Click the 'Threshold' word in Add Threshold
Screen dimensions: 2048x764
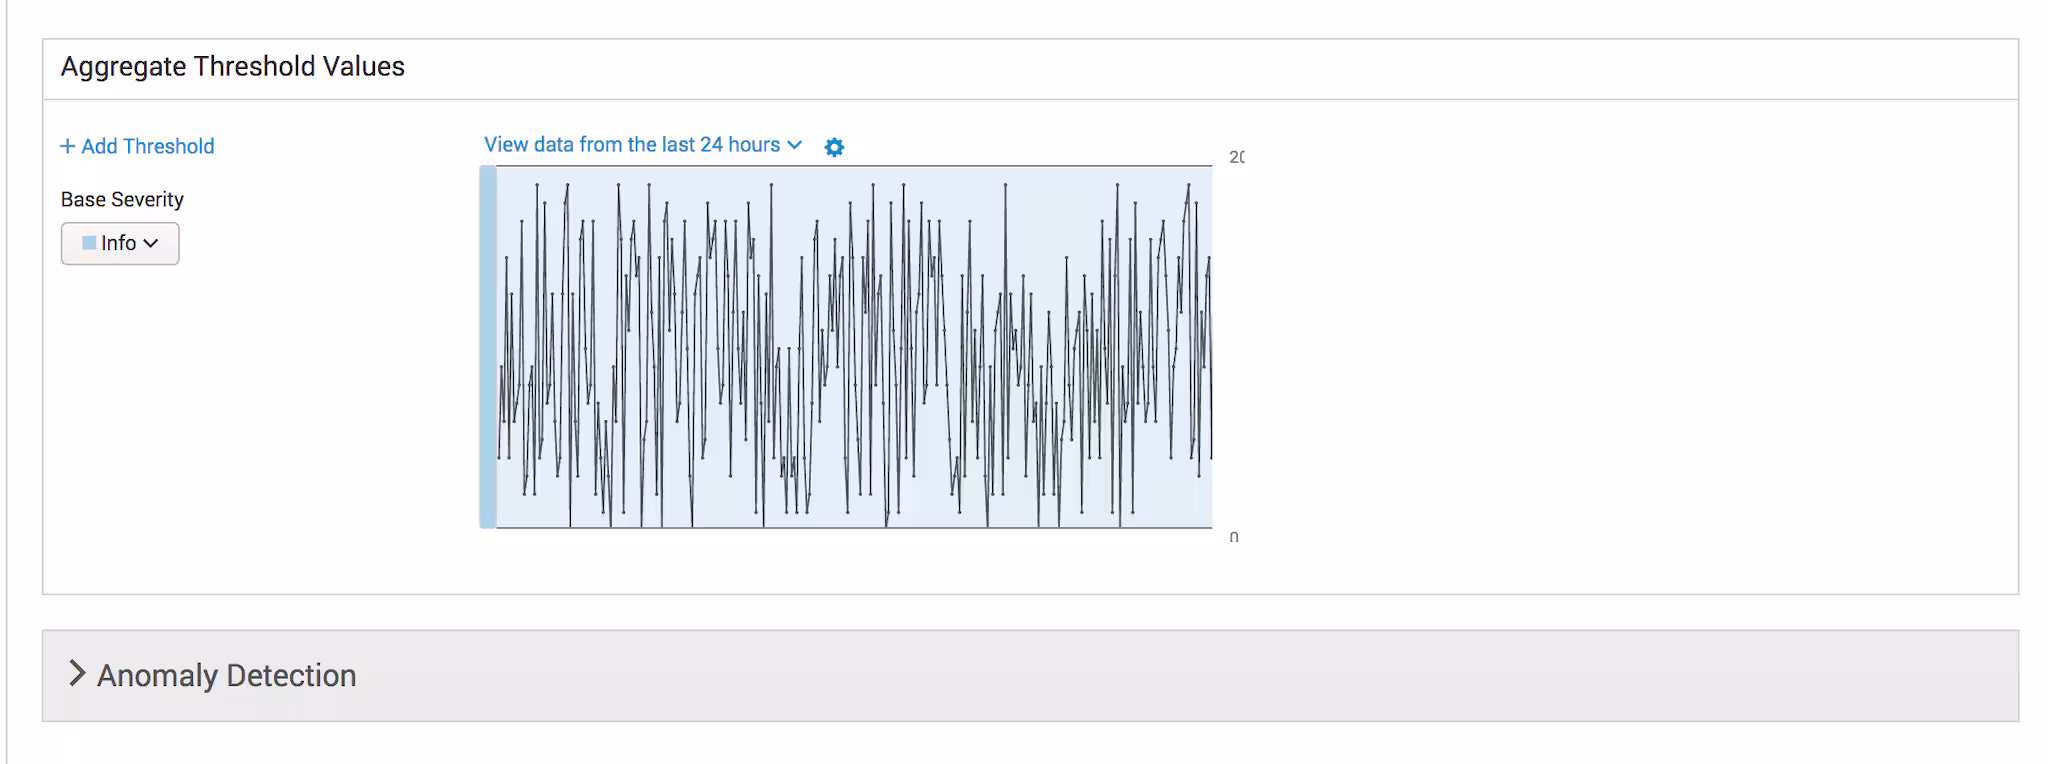coord(168,146)
